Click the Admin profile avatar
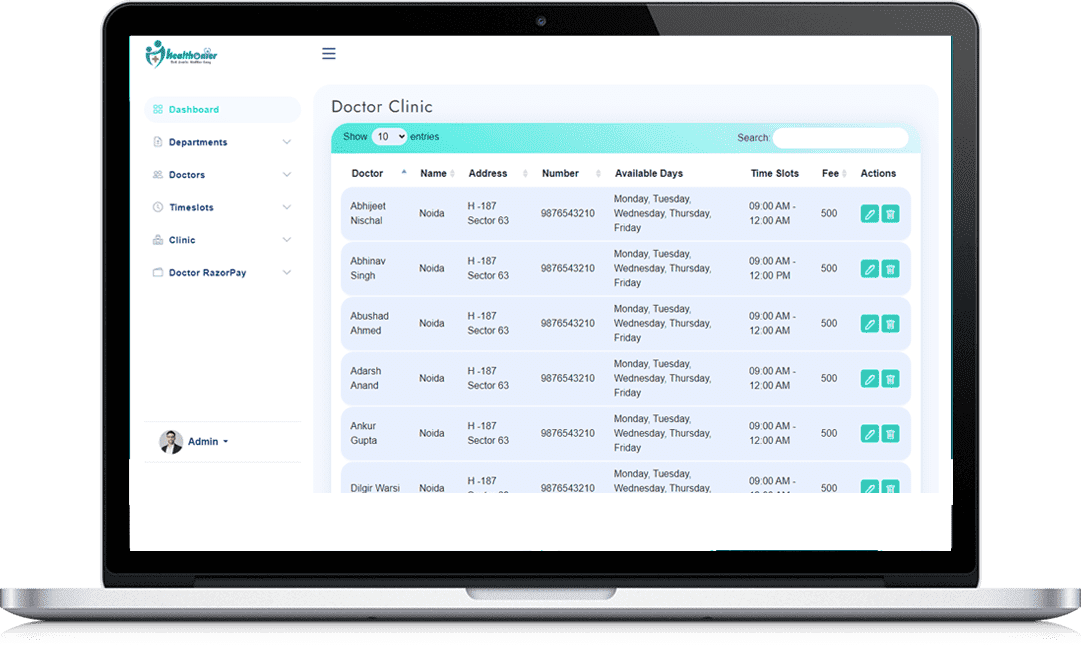The height and width of the screenshot is (645, 1081). click(x=171, y=442)
